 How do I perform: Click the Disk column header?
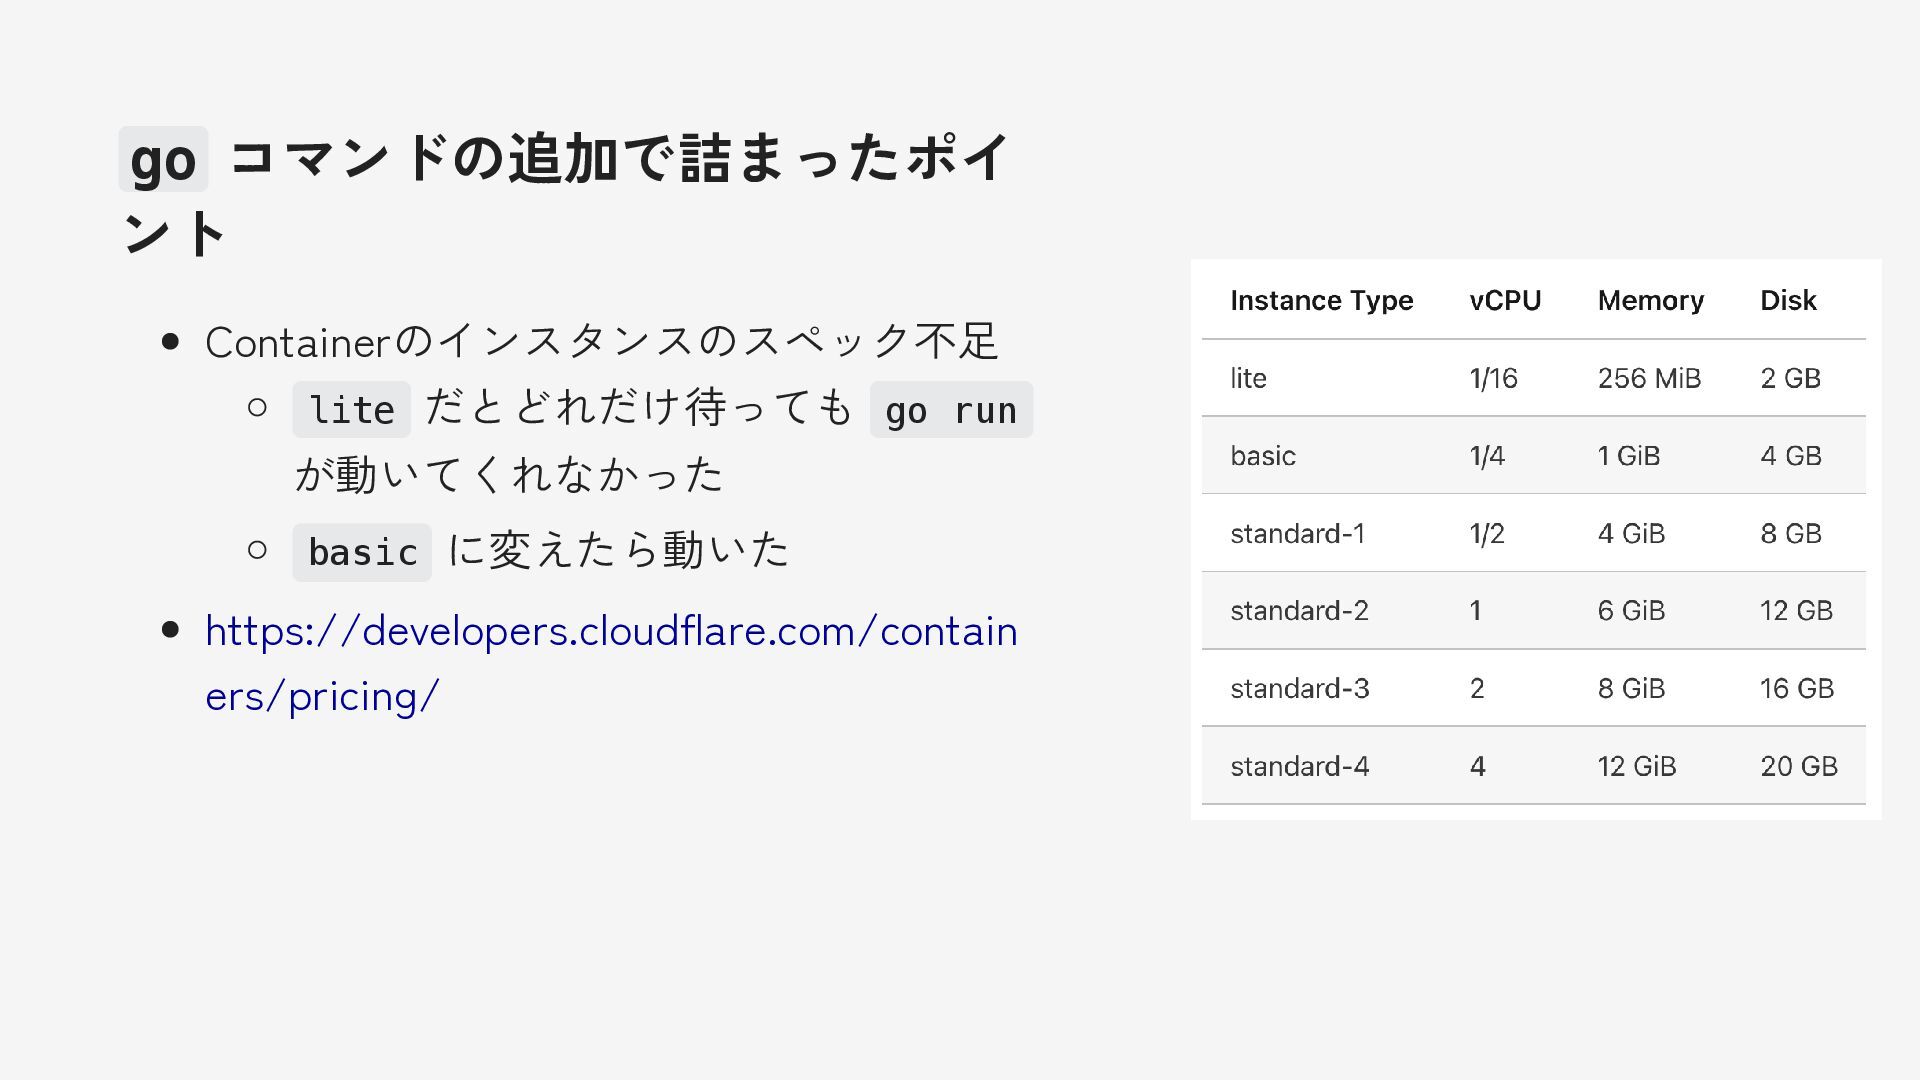tap(1788, 301)
